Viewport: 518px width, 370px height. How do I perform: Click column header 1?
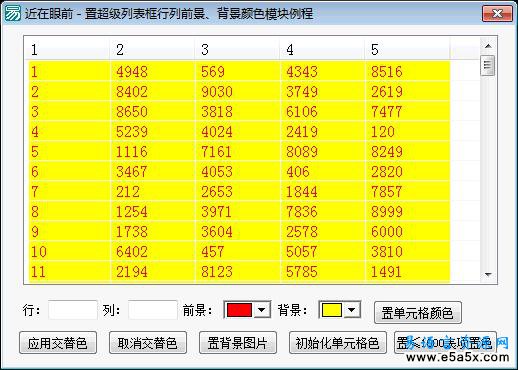point(67,50)
